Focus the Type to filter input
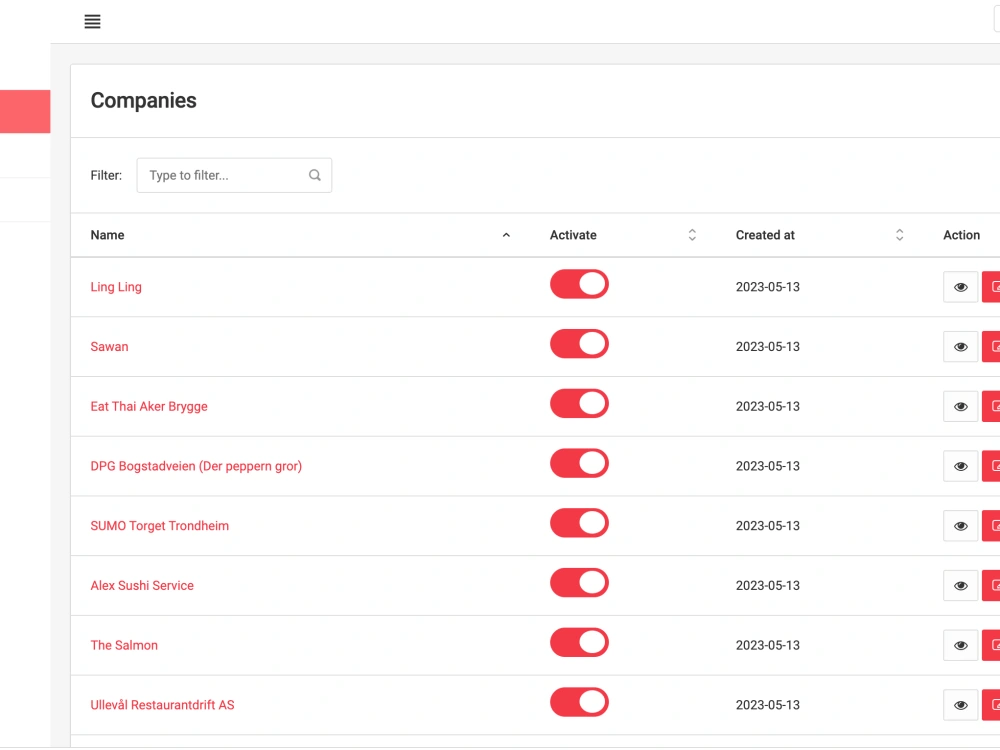The width and height of the screenshot is (1000, 750). pos(234,175)
